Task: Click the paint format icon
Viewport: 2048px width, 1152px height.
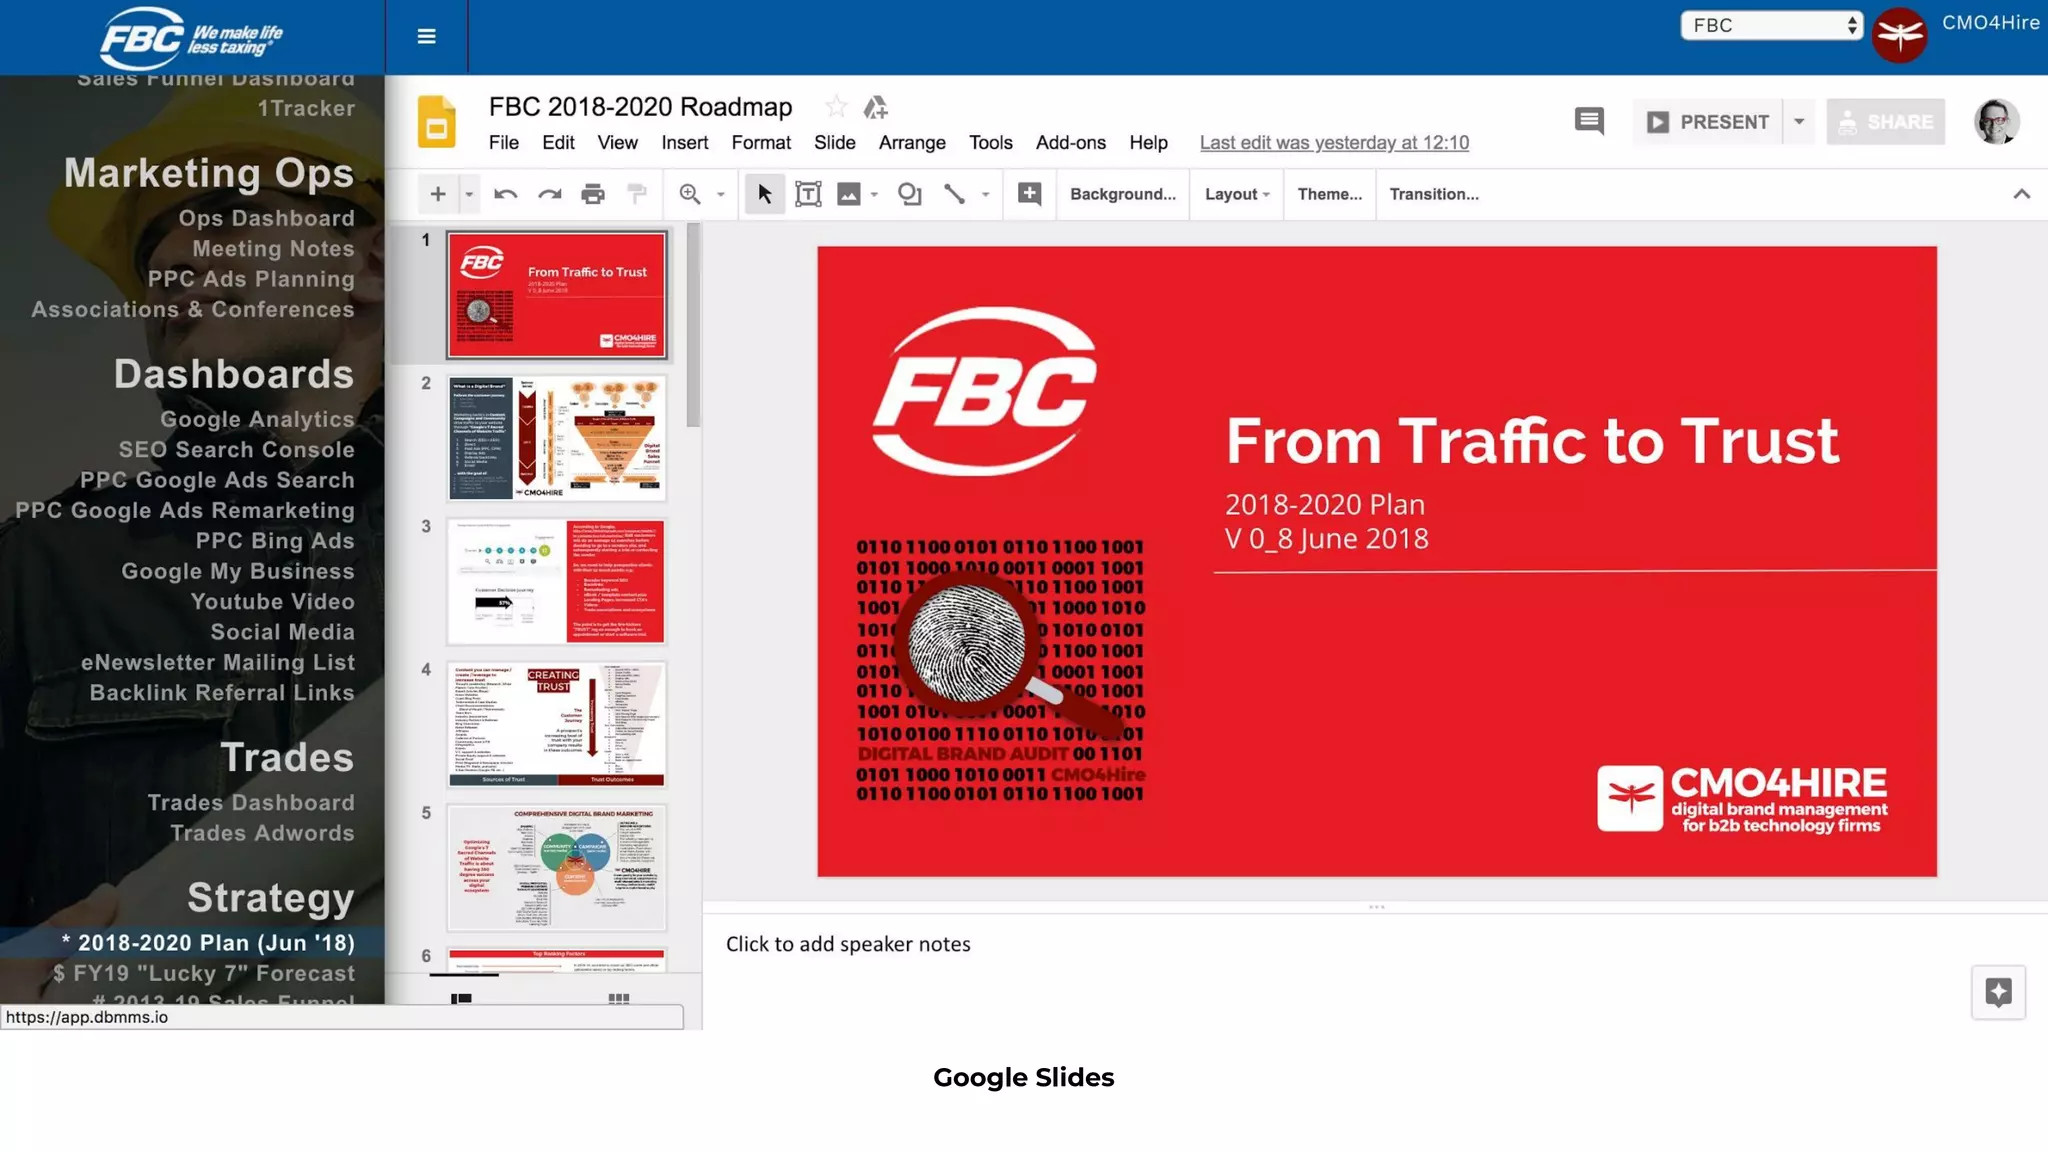Action: [637, 194]
